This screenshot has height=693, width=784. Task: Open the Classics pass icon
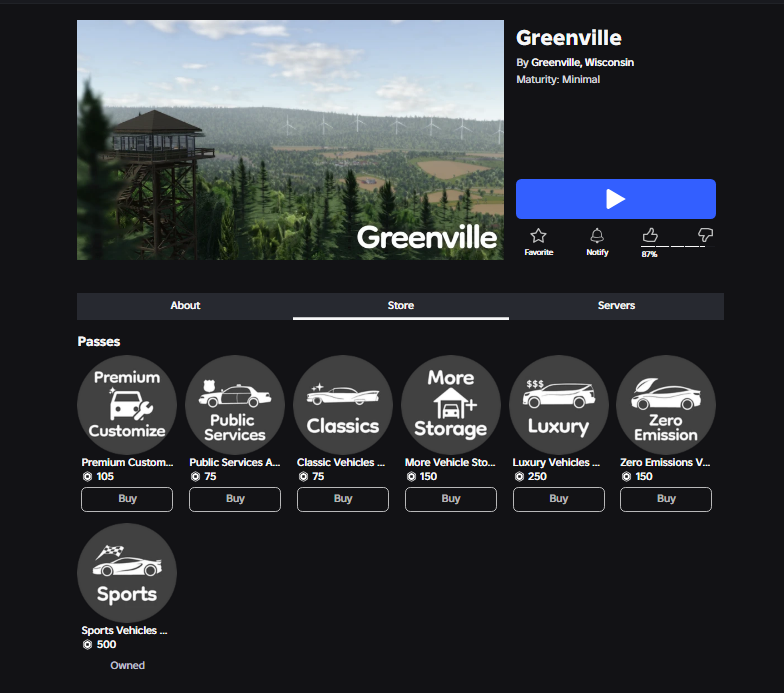click(342, 404)
